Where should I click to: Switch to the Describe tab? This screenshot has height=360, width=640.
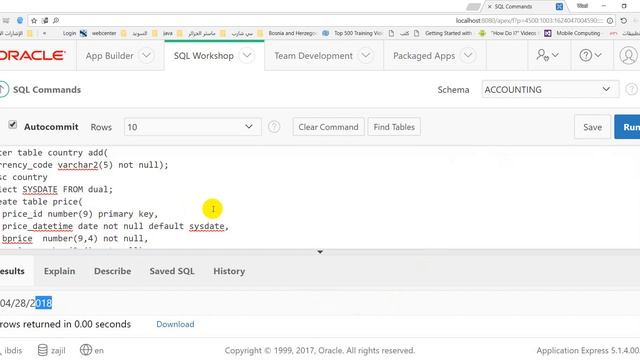113,271
